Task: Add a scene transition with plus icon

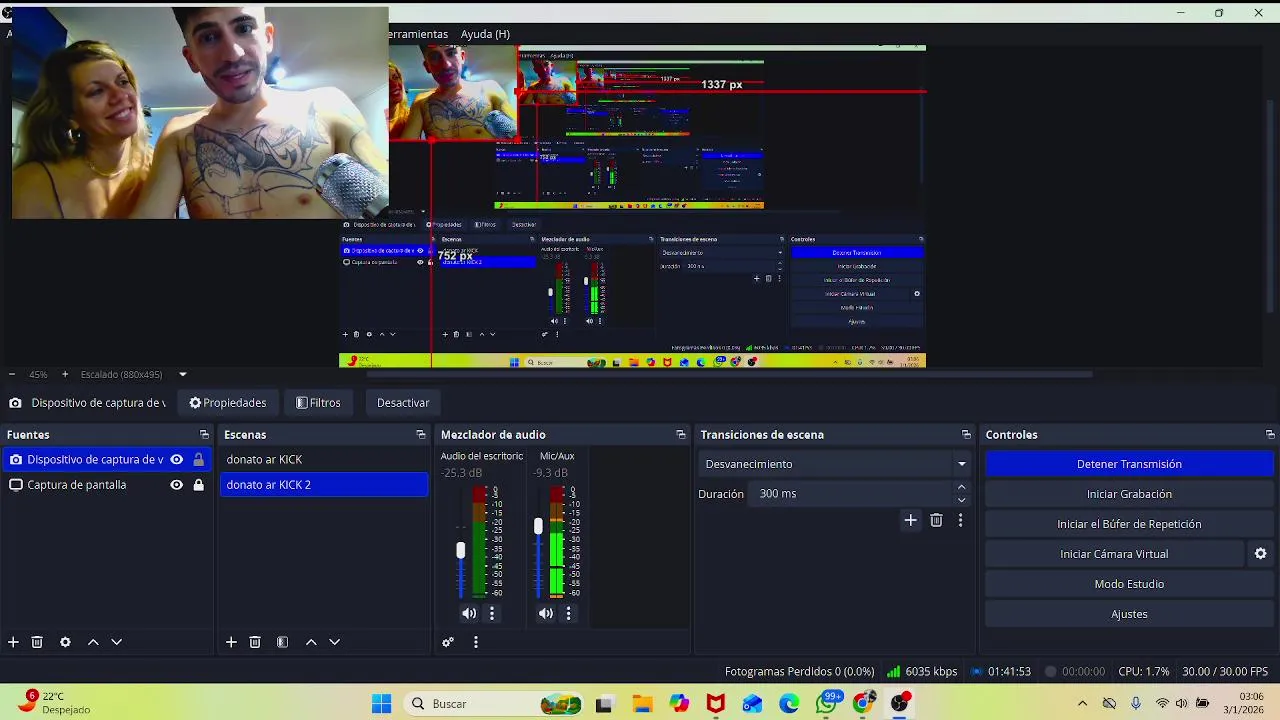Action: click(910, 520)
